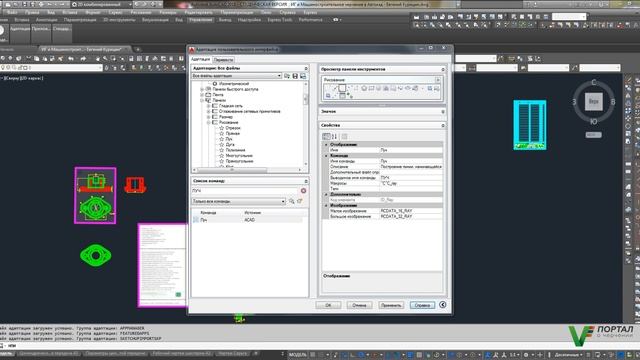
Task: Open the load partial customization file icon
Action: click(287, 76)
